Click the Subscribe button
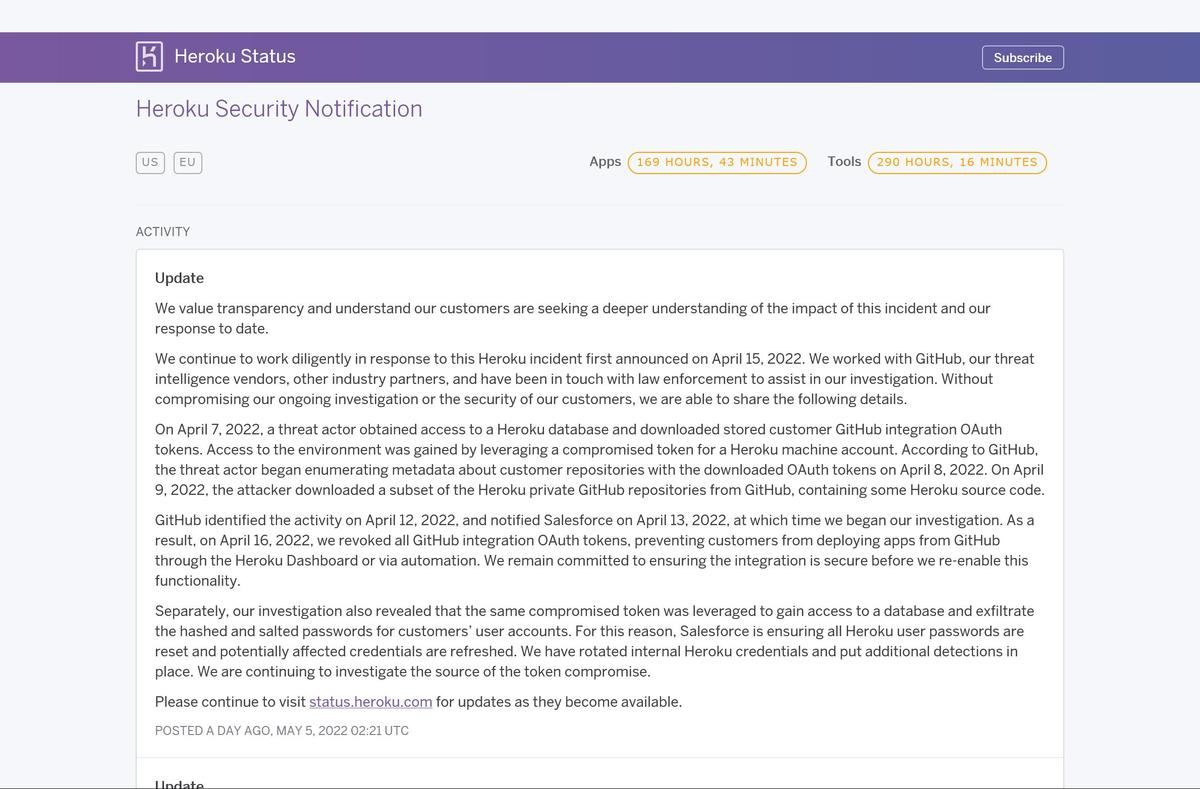Viewport: 1200px width, 789px height. tap(1022, 58)
